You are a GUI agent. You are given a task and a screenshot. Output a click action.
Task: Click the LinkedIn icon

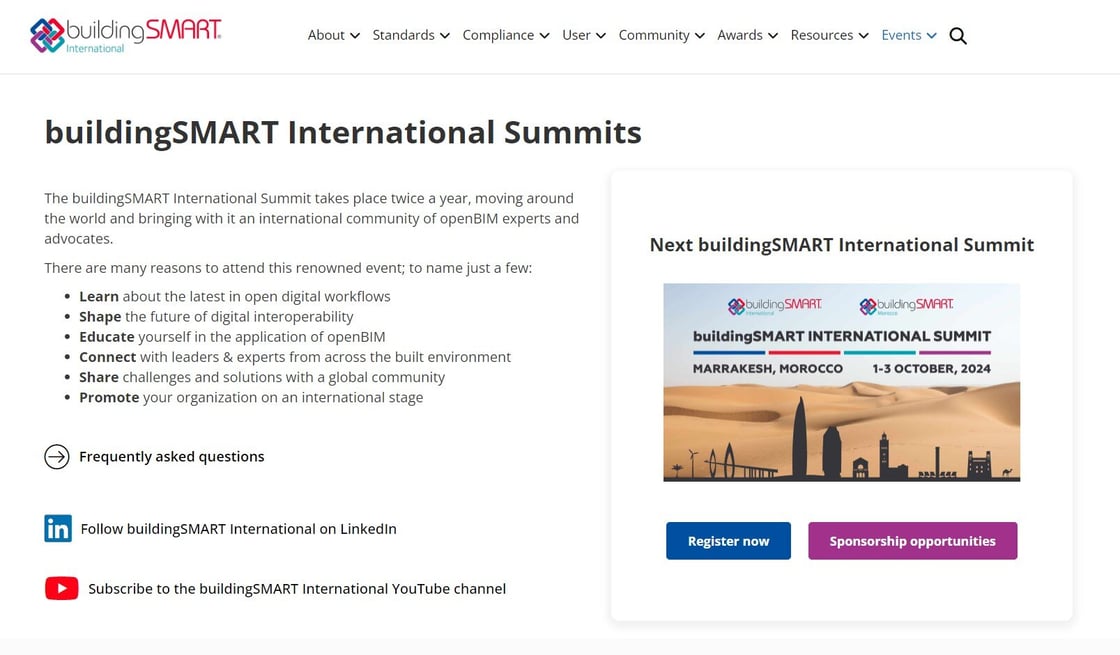(58, 529)
